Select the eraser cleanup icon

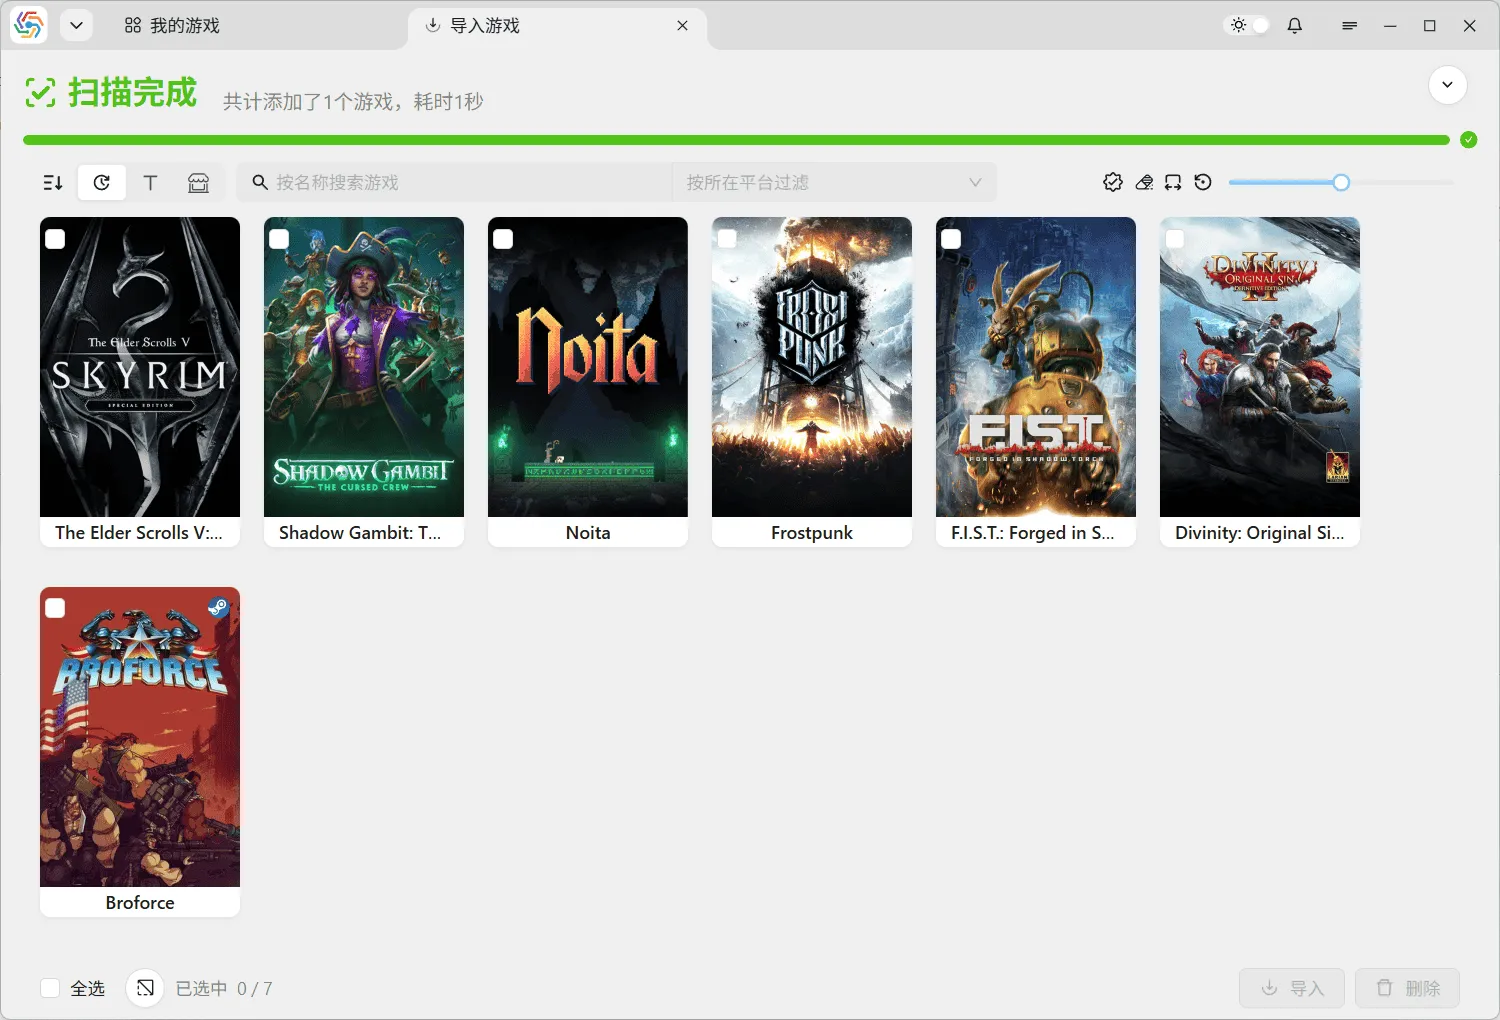pyautogui.click(x=1143, y=182)
